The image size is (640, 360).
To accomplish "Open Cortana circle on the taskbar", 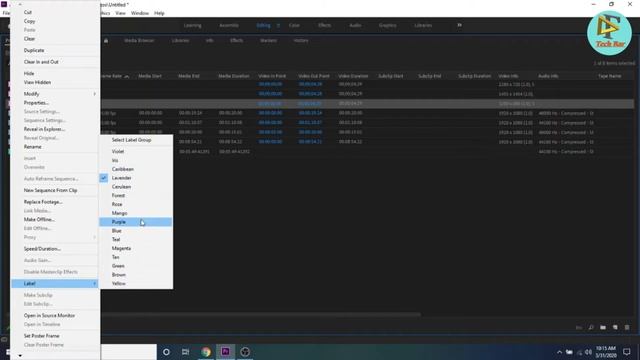I will tap(166, 352).
